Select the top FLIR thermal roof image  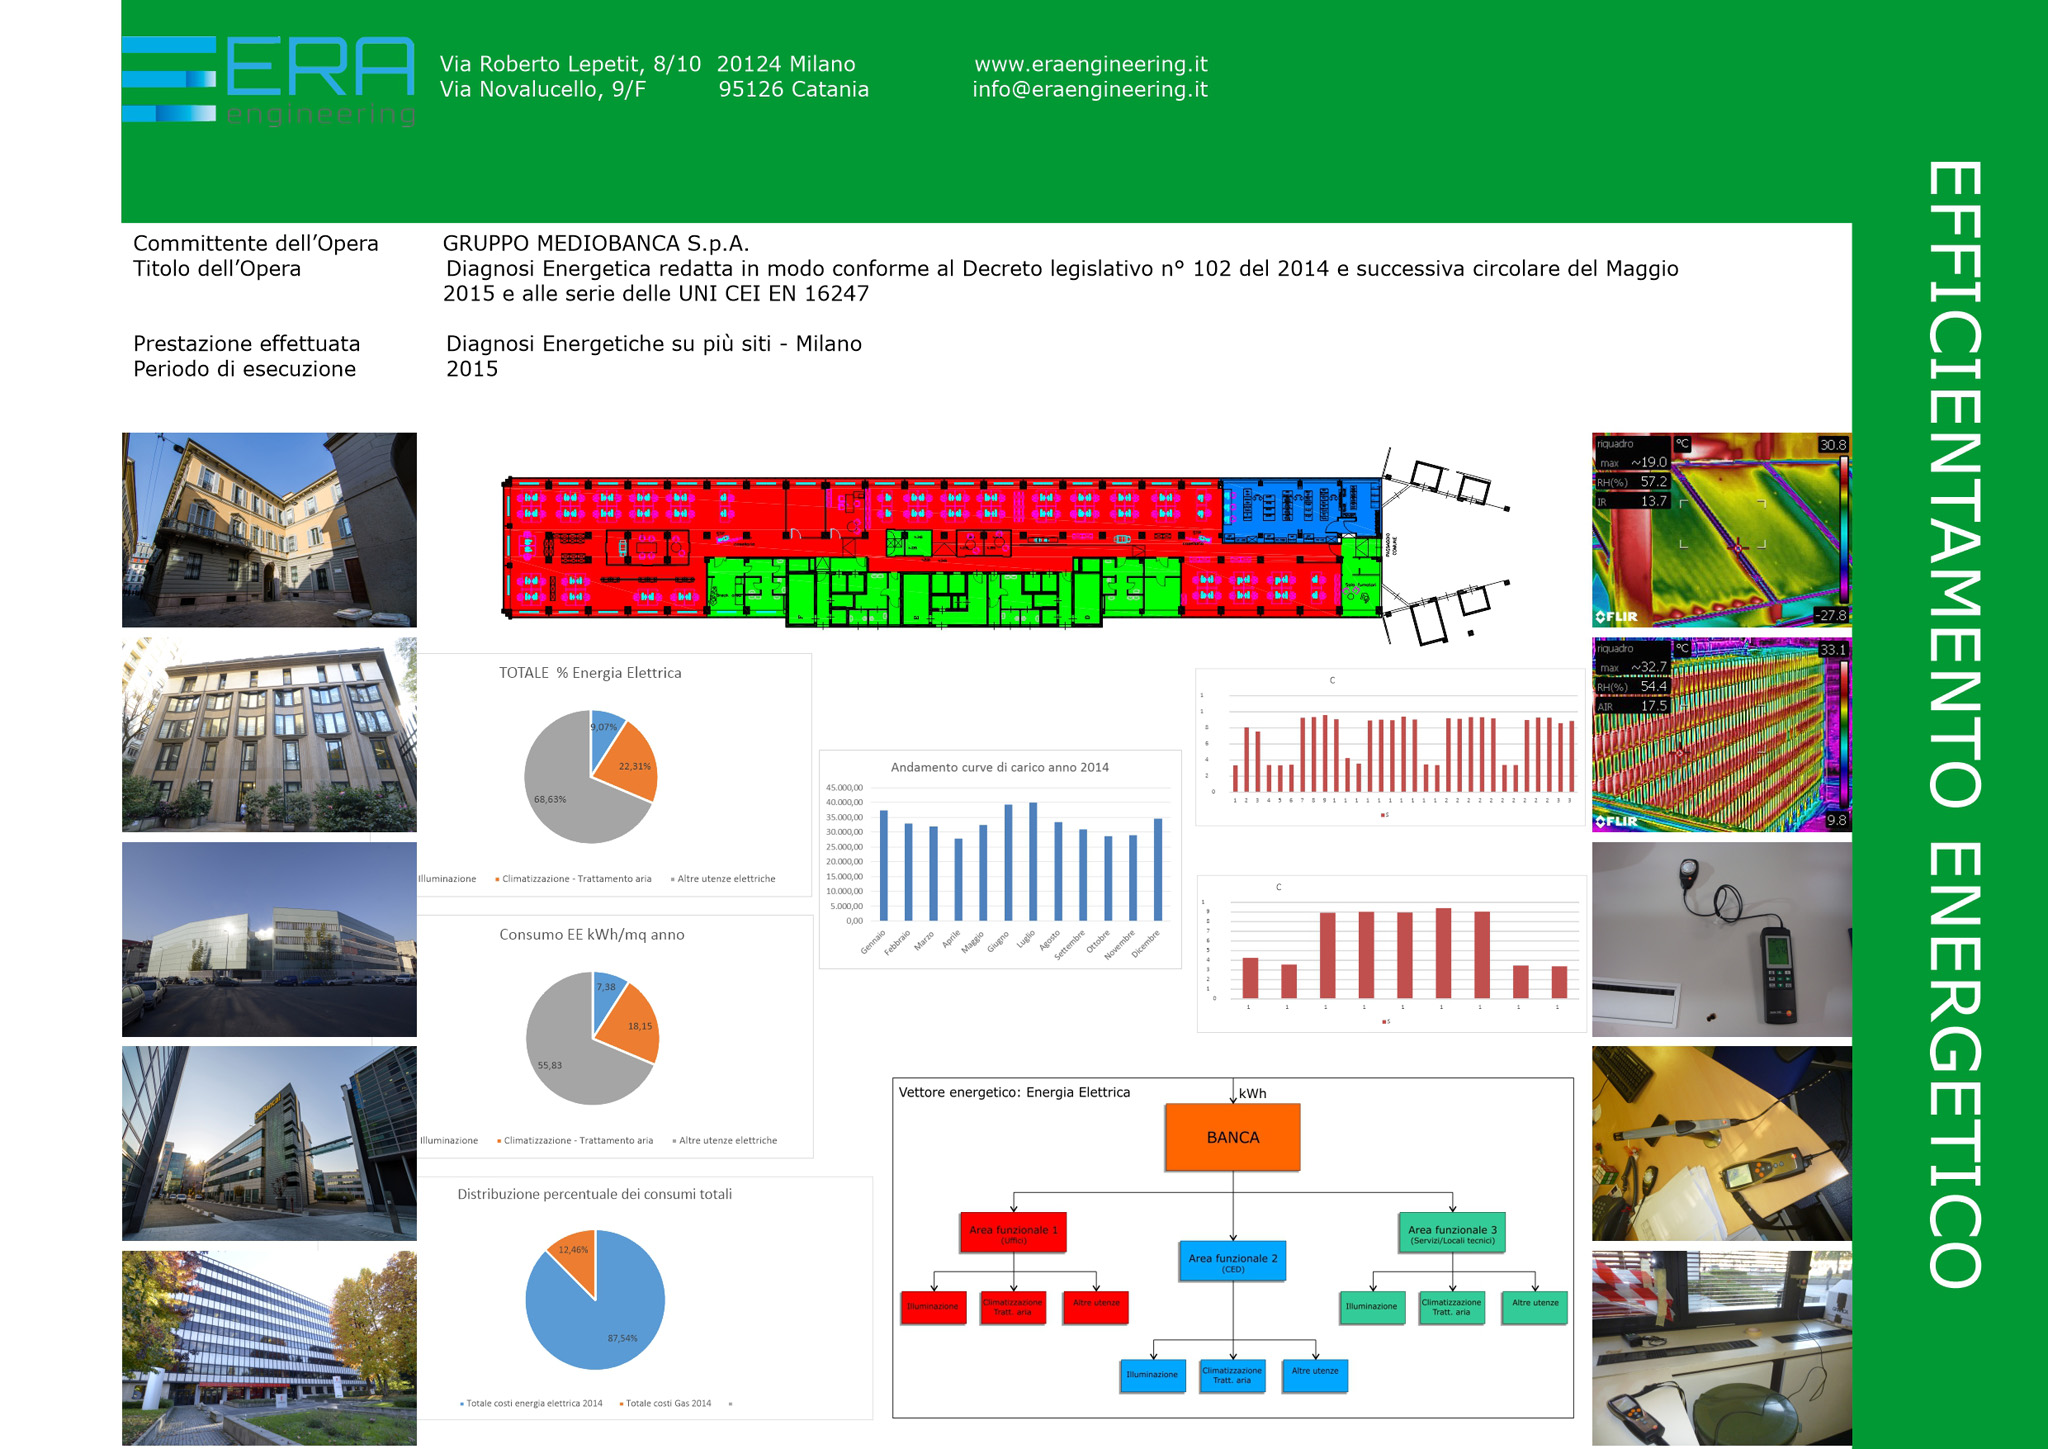pos(1720,529)
